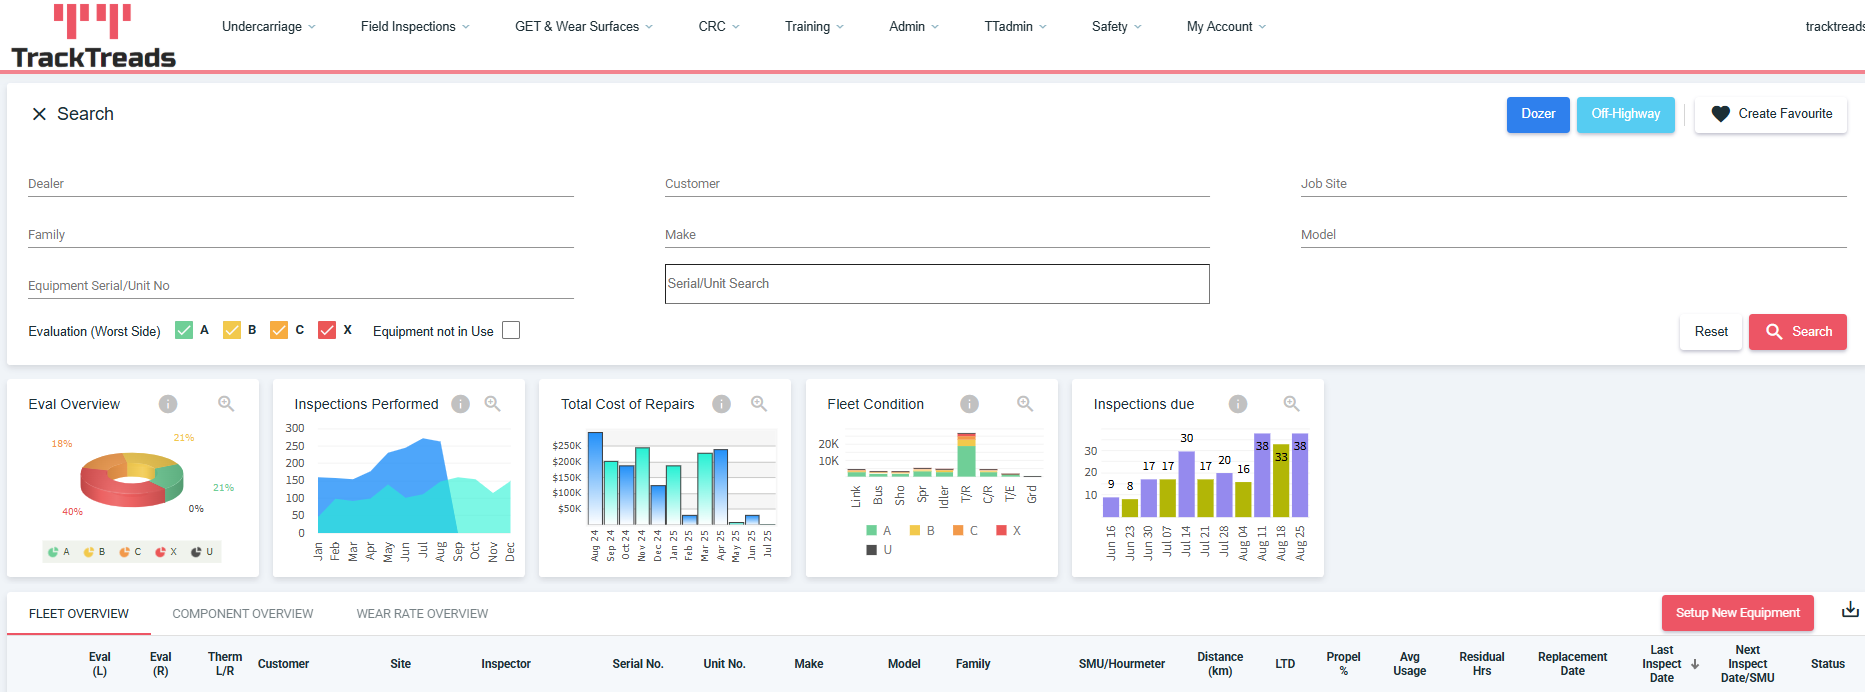
Task: Switch to Component Overview tab
Action: (242, 614)
